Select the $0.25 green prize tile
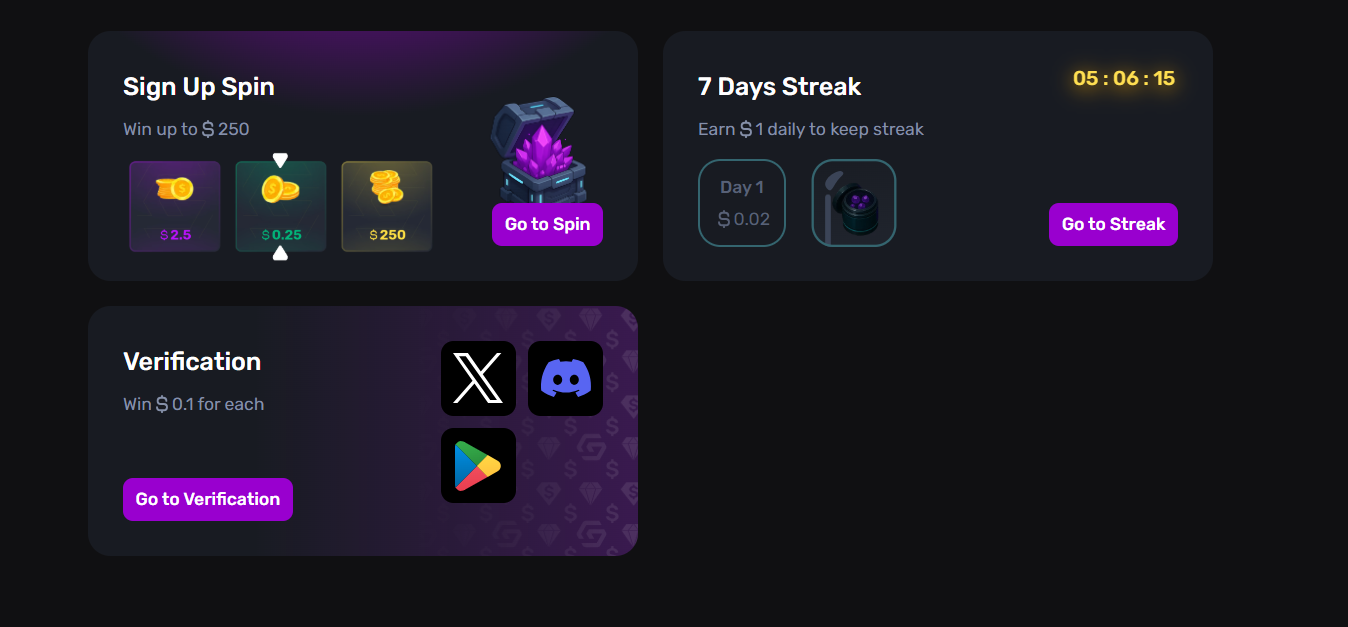Viewport: 1348px width, 627px height. coord(281,207)
